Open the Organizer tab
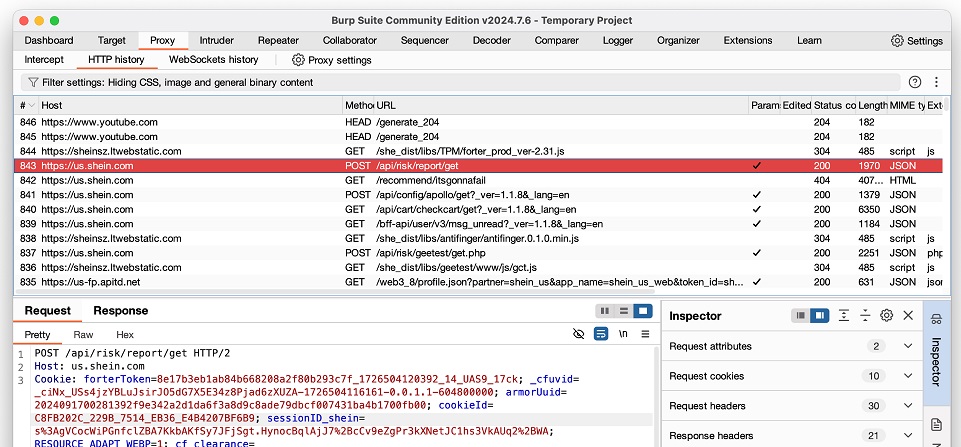 [x=678, y=40]
